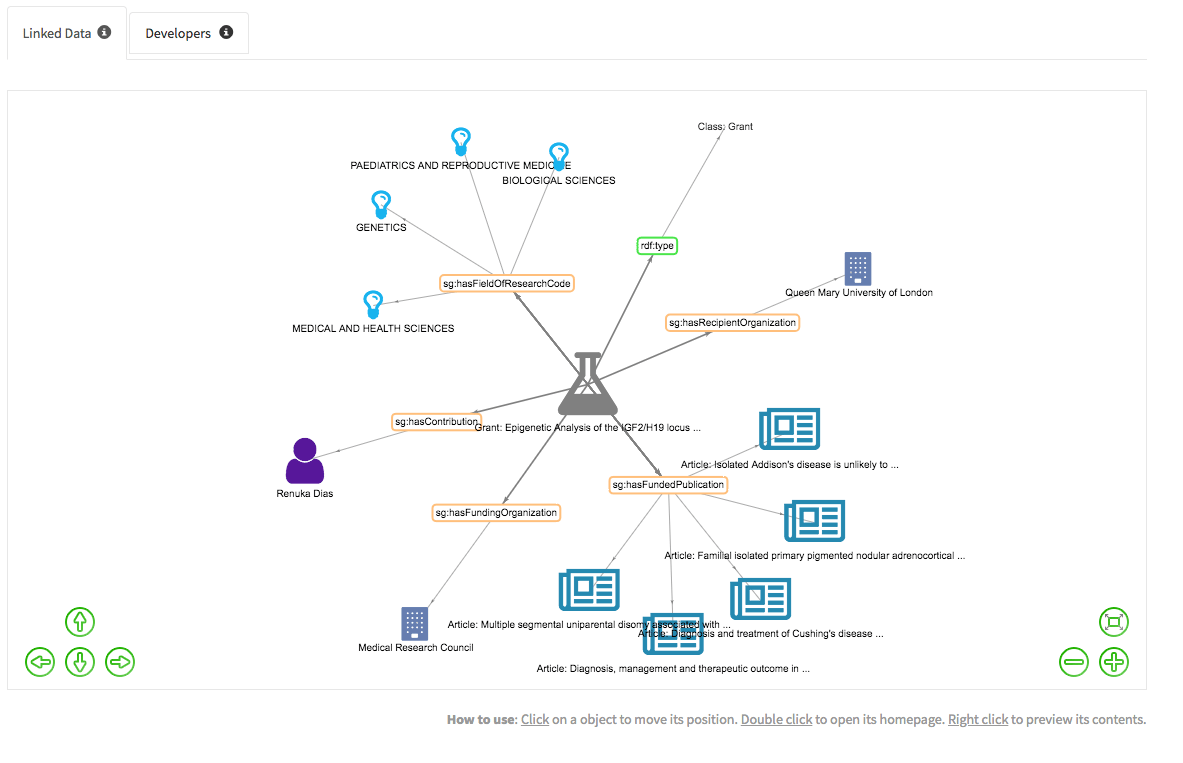The width and height of the screenshot is (1183, 763).
Task: Zoom in with the plus button
Action: click(1113, 661)
